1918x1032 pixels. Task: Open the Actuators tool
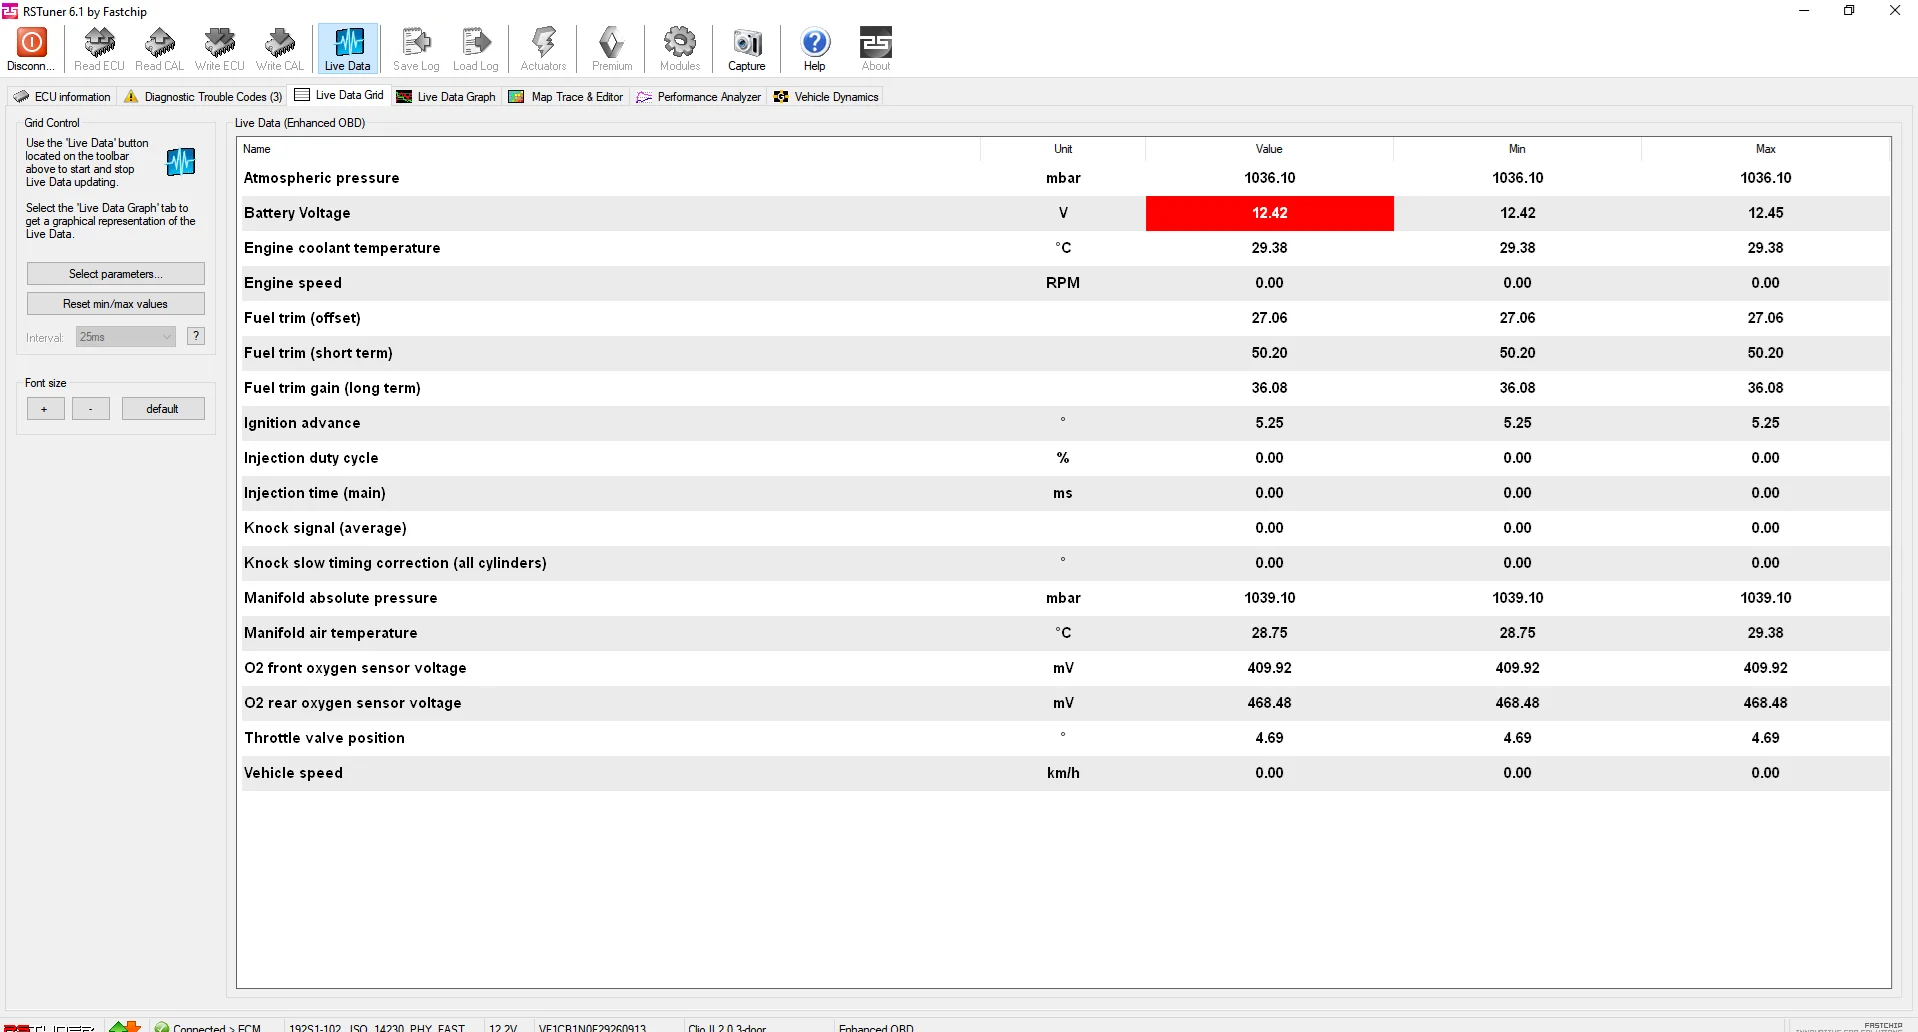coord(543,49)
